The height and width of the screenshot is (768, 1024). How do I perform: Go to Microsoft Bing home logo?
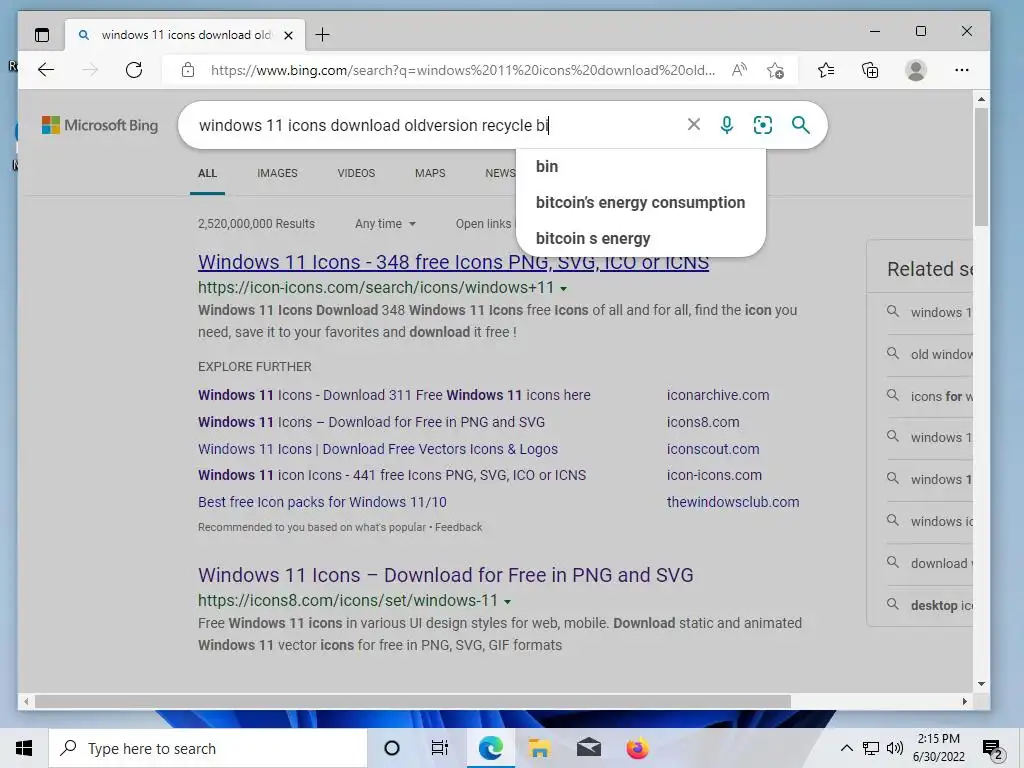coord(100,125)
